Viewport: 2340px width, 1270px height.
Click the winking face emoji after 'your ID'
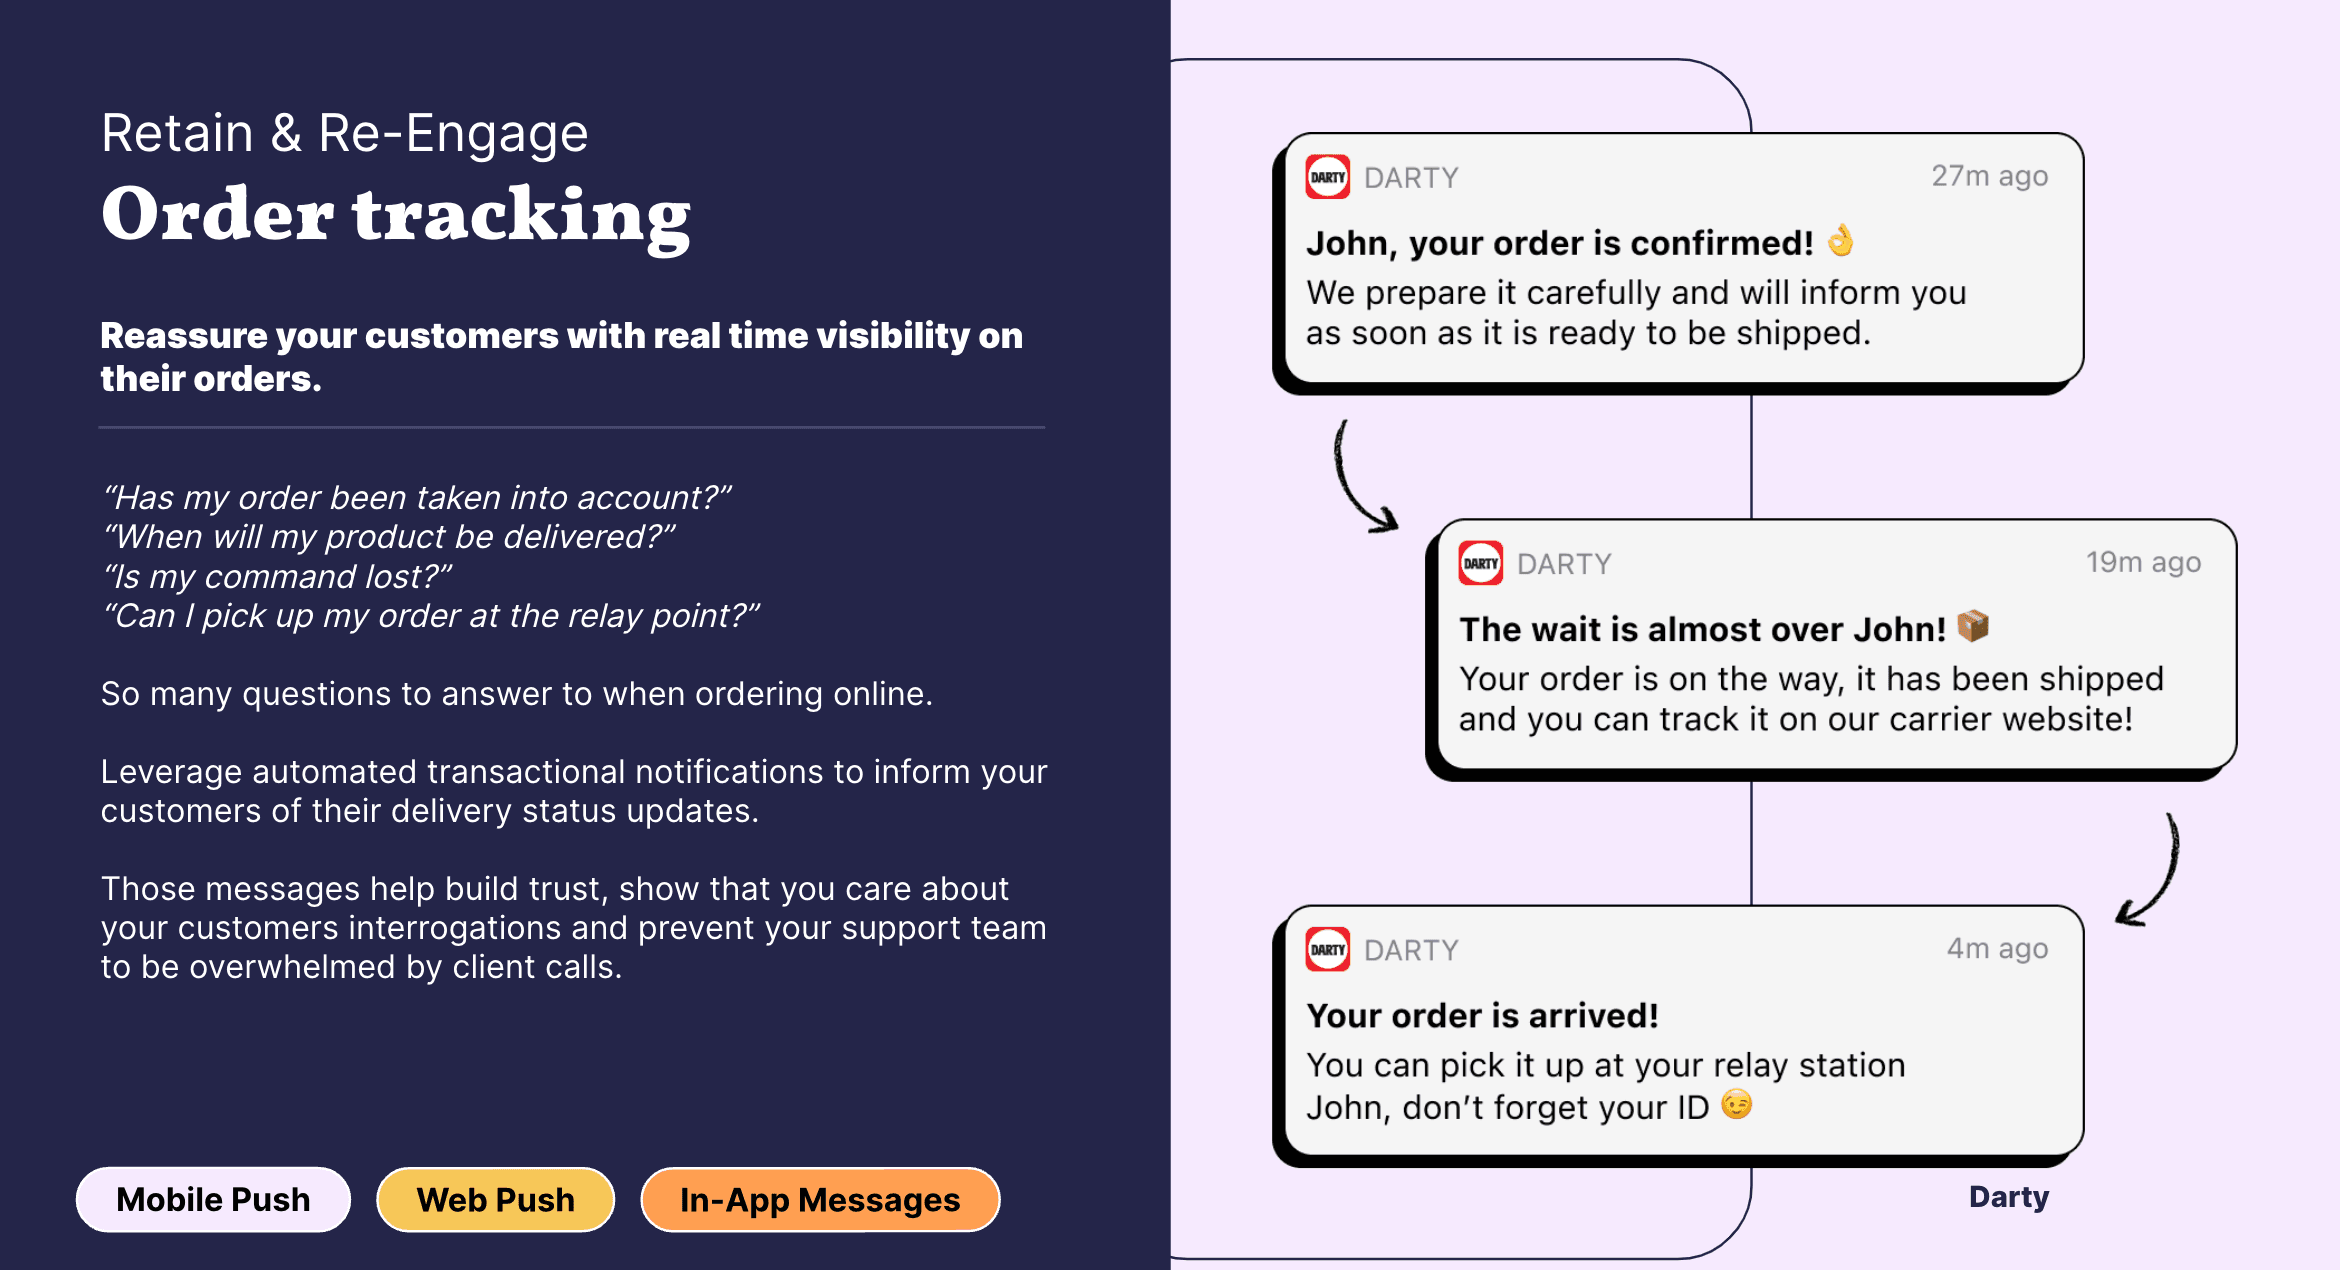[x=1737, y=1104]
